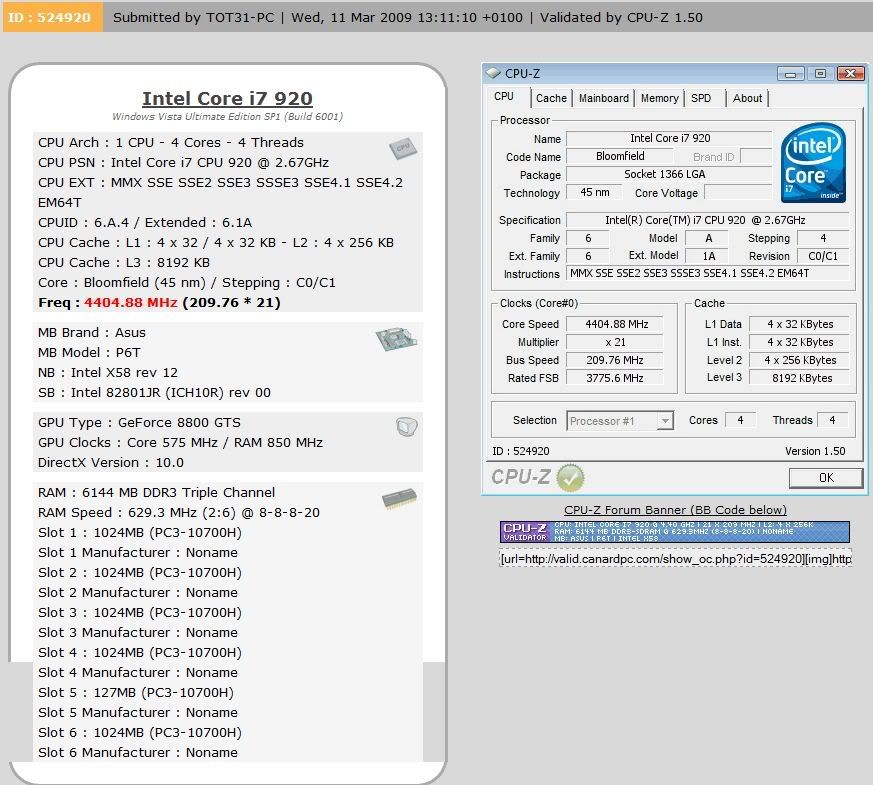This screenshot has height=785, width=873.
Task: Click the red Freq 4404.88 MHz text
Action: click(x=130, y=303)
